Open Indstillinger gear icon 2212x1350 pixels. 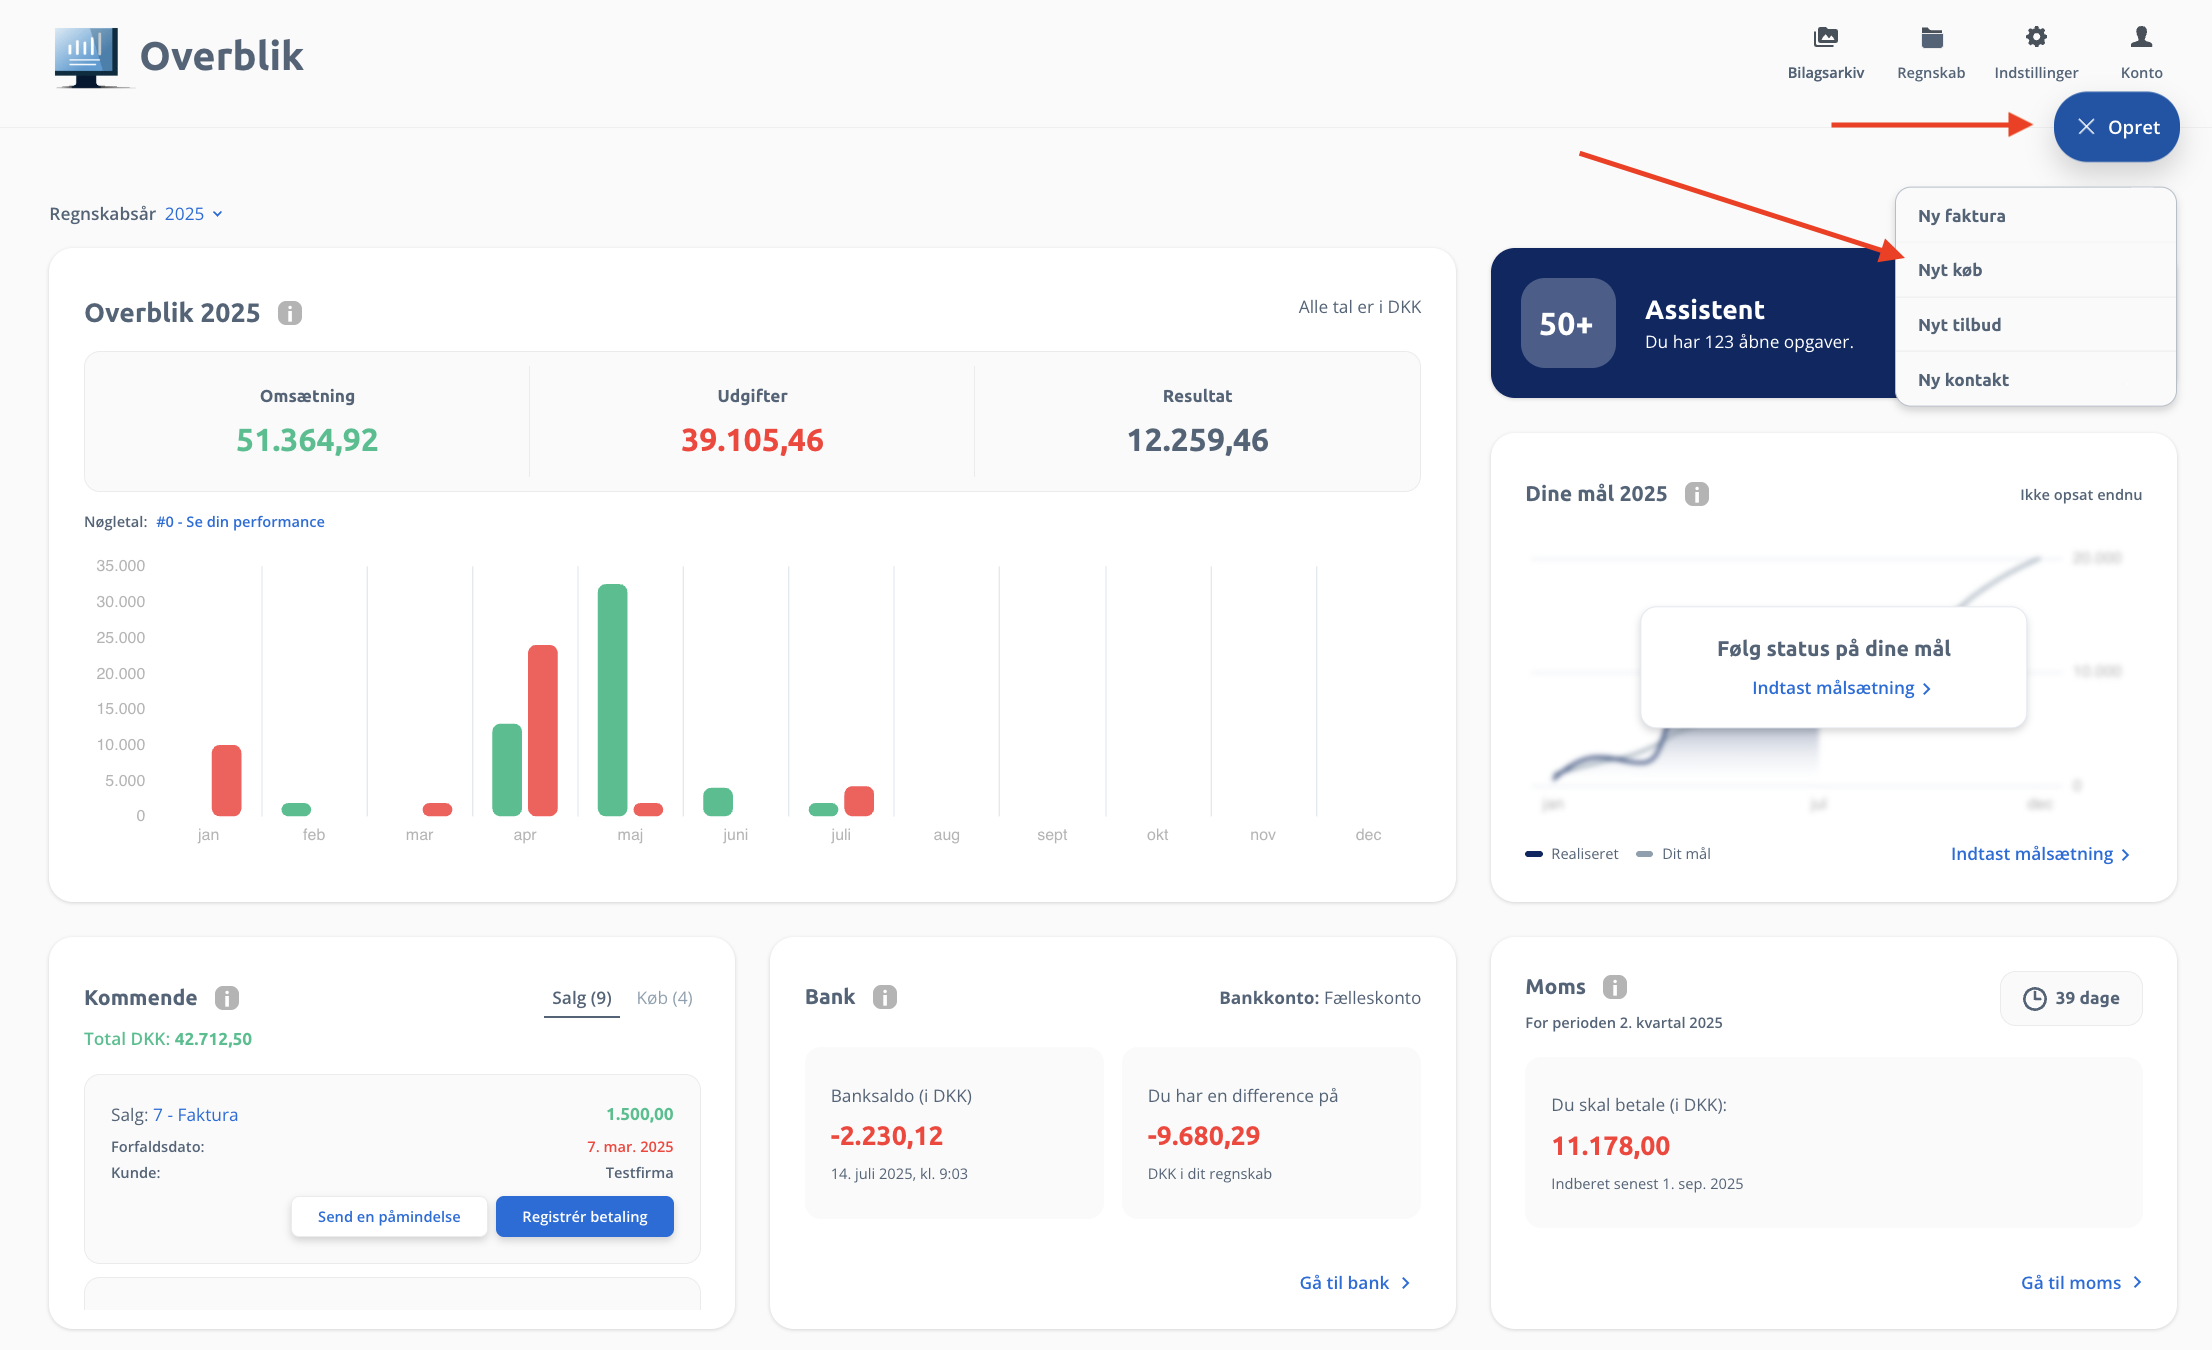click(2036, 38)
